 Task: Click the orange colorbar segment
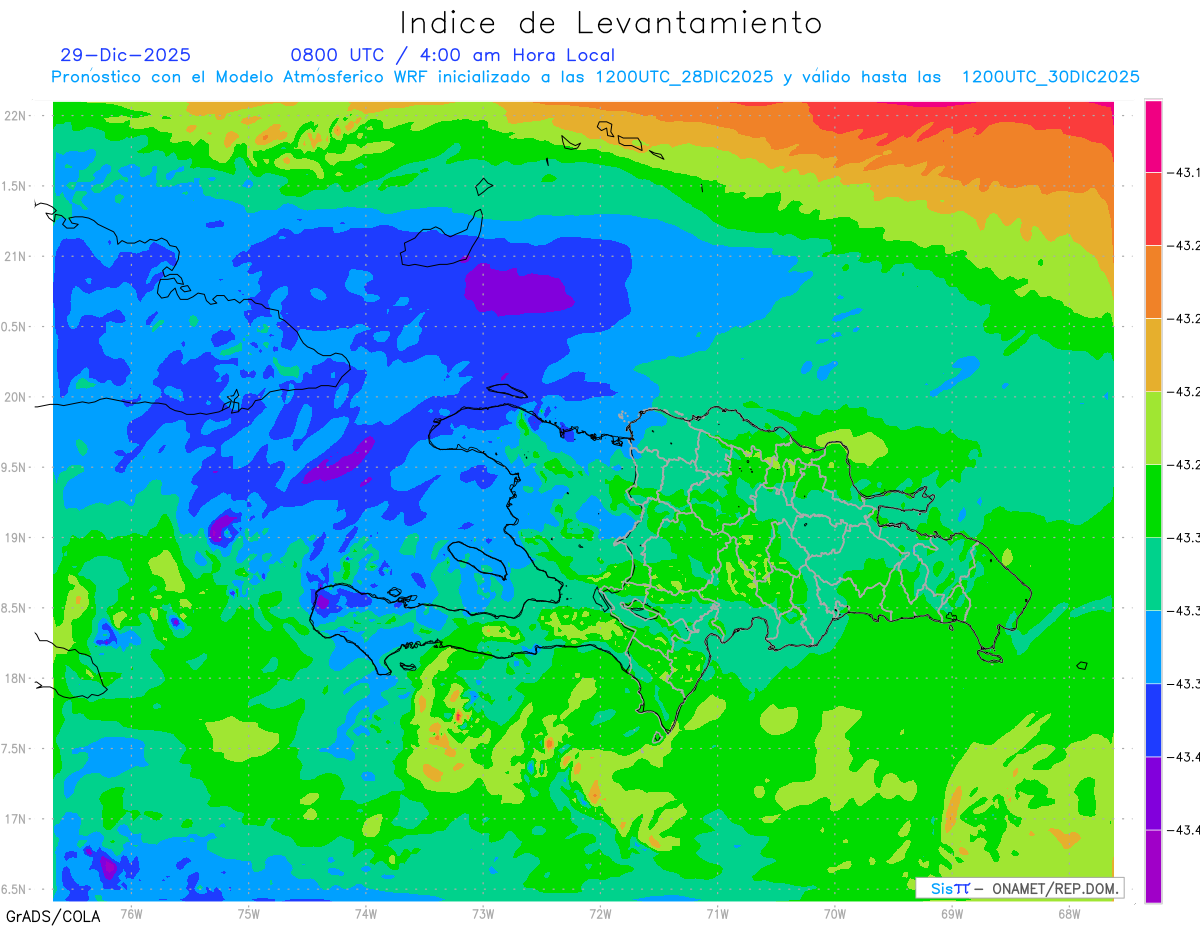pos(1153,282)
